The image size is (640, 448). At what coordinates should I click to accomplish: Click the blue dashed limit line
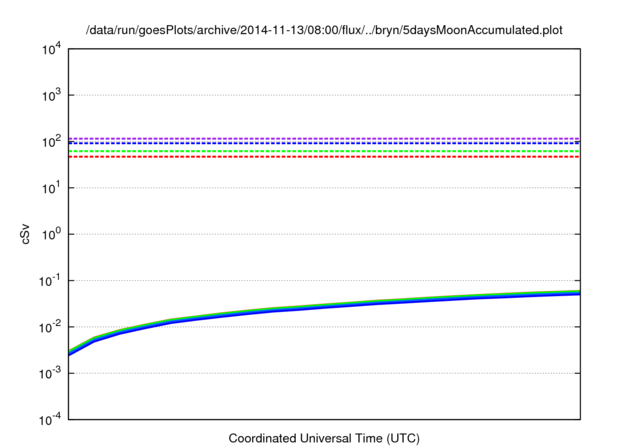click(324, 143)
